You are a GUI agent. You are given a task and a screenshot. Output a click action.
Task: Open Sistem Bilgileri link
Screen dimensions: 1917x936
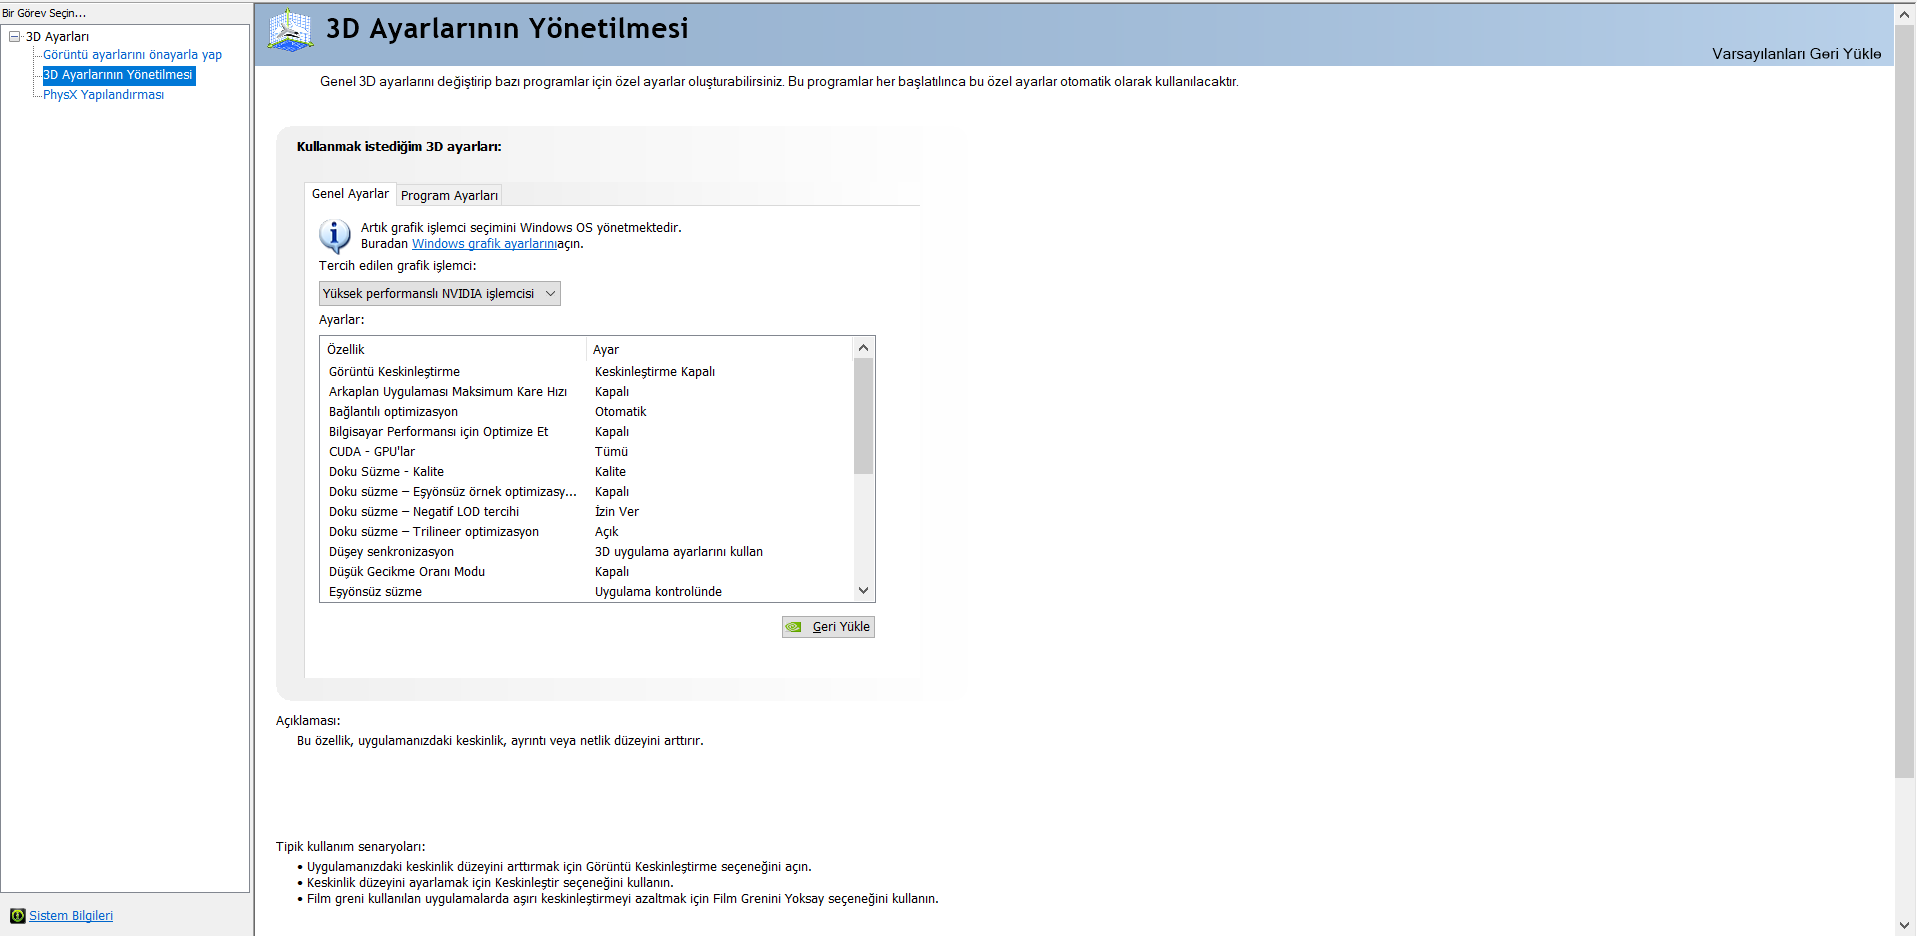[x=71, y=916]
